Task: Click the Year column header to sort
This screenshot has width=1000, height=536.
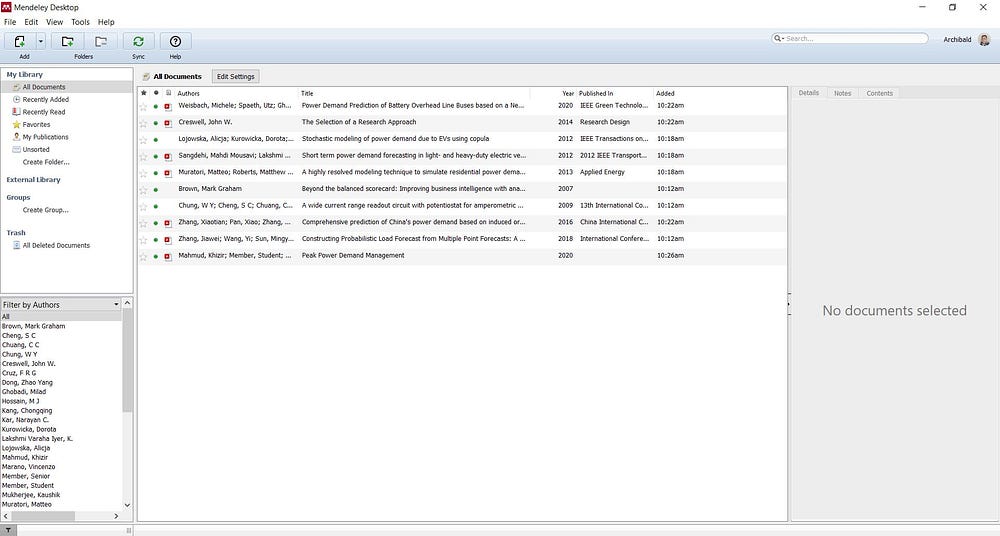Action: coord(567,93)
